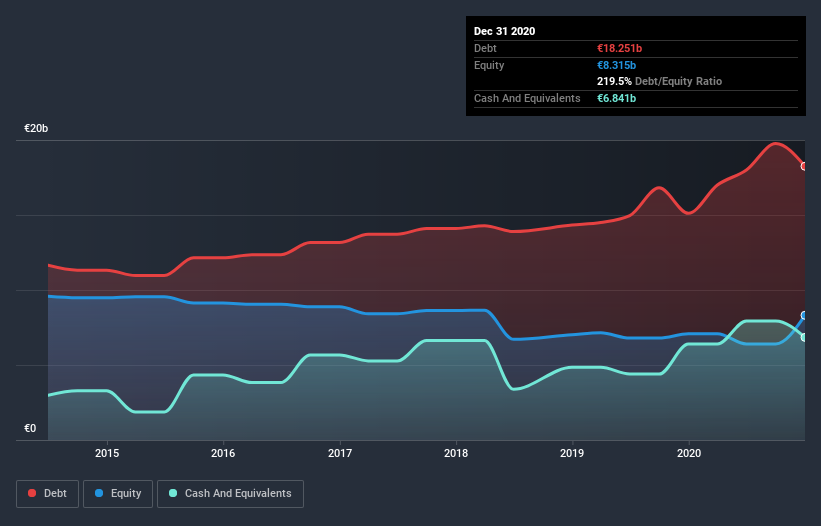Click the Equity row label in tooltip
The image size is (821, 526).
coord(489,65)
